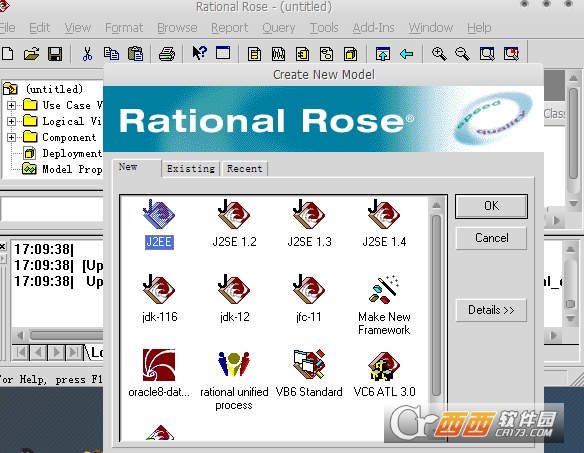Select the J2SE 1.3 framework icon
Viewport: 584px width, 453px height.
[309, 215]
